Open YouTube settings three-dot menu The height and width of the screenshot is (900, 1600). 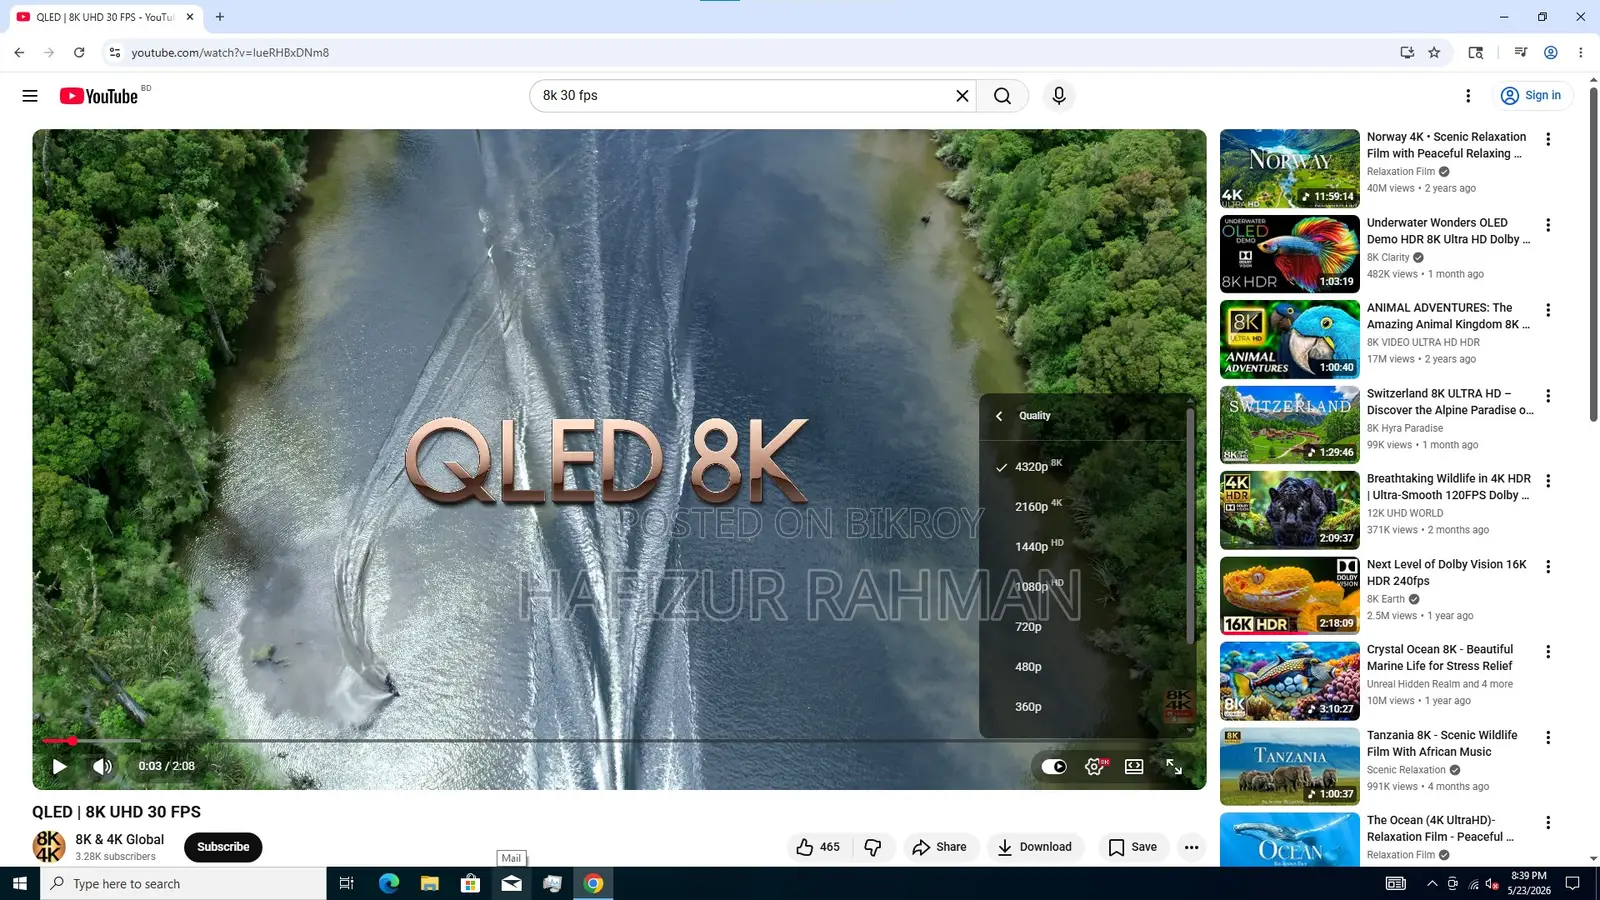(x=1468, y=96)
